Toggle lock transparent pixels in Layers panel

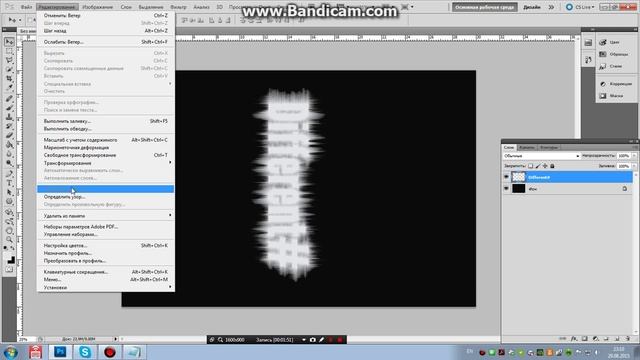click(531, 166)
